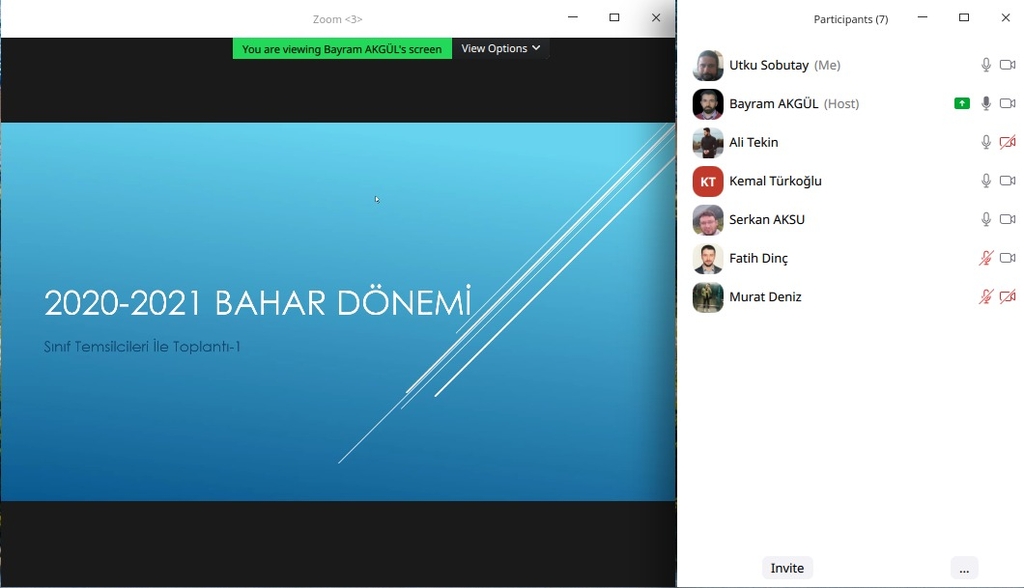Click Serkan AKSU's avatar picture

[708, 220]
